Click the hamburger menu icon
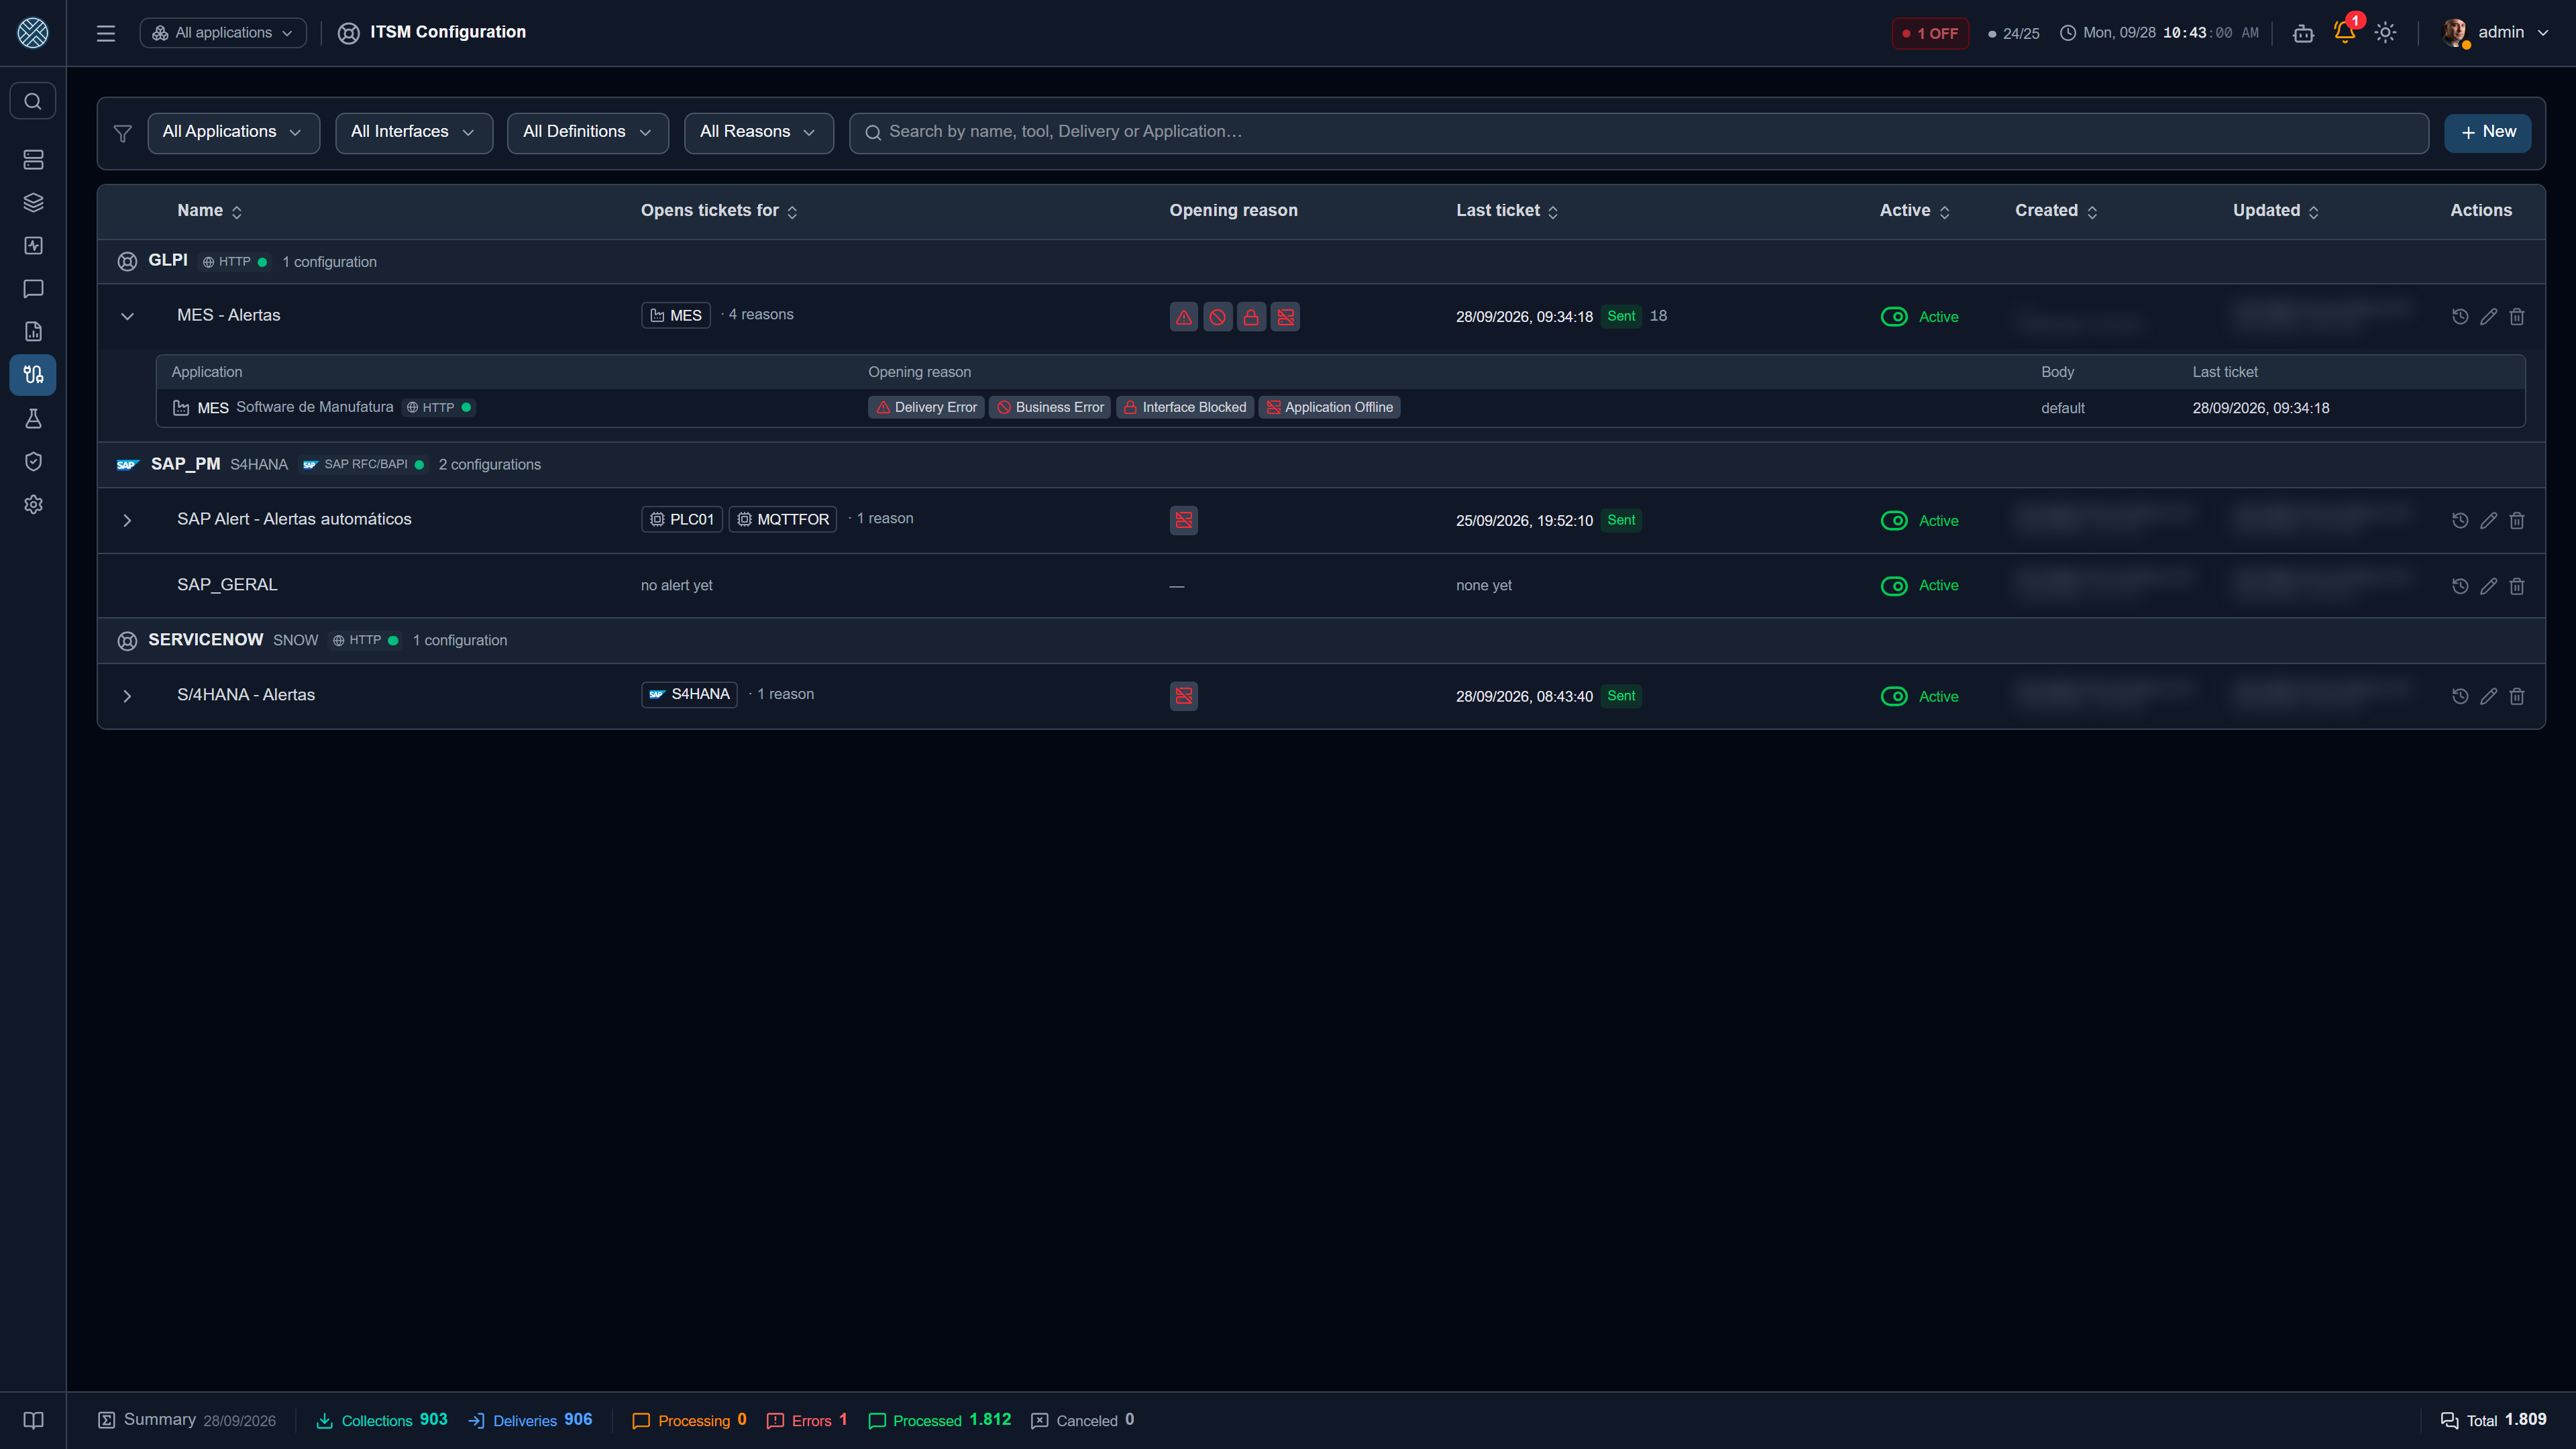The image size is (2576, 1449). [x=106, y=33]
